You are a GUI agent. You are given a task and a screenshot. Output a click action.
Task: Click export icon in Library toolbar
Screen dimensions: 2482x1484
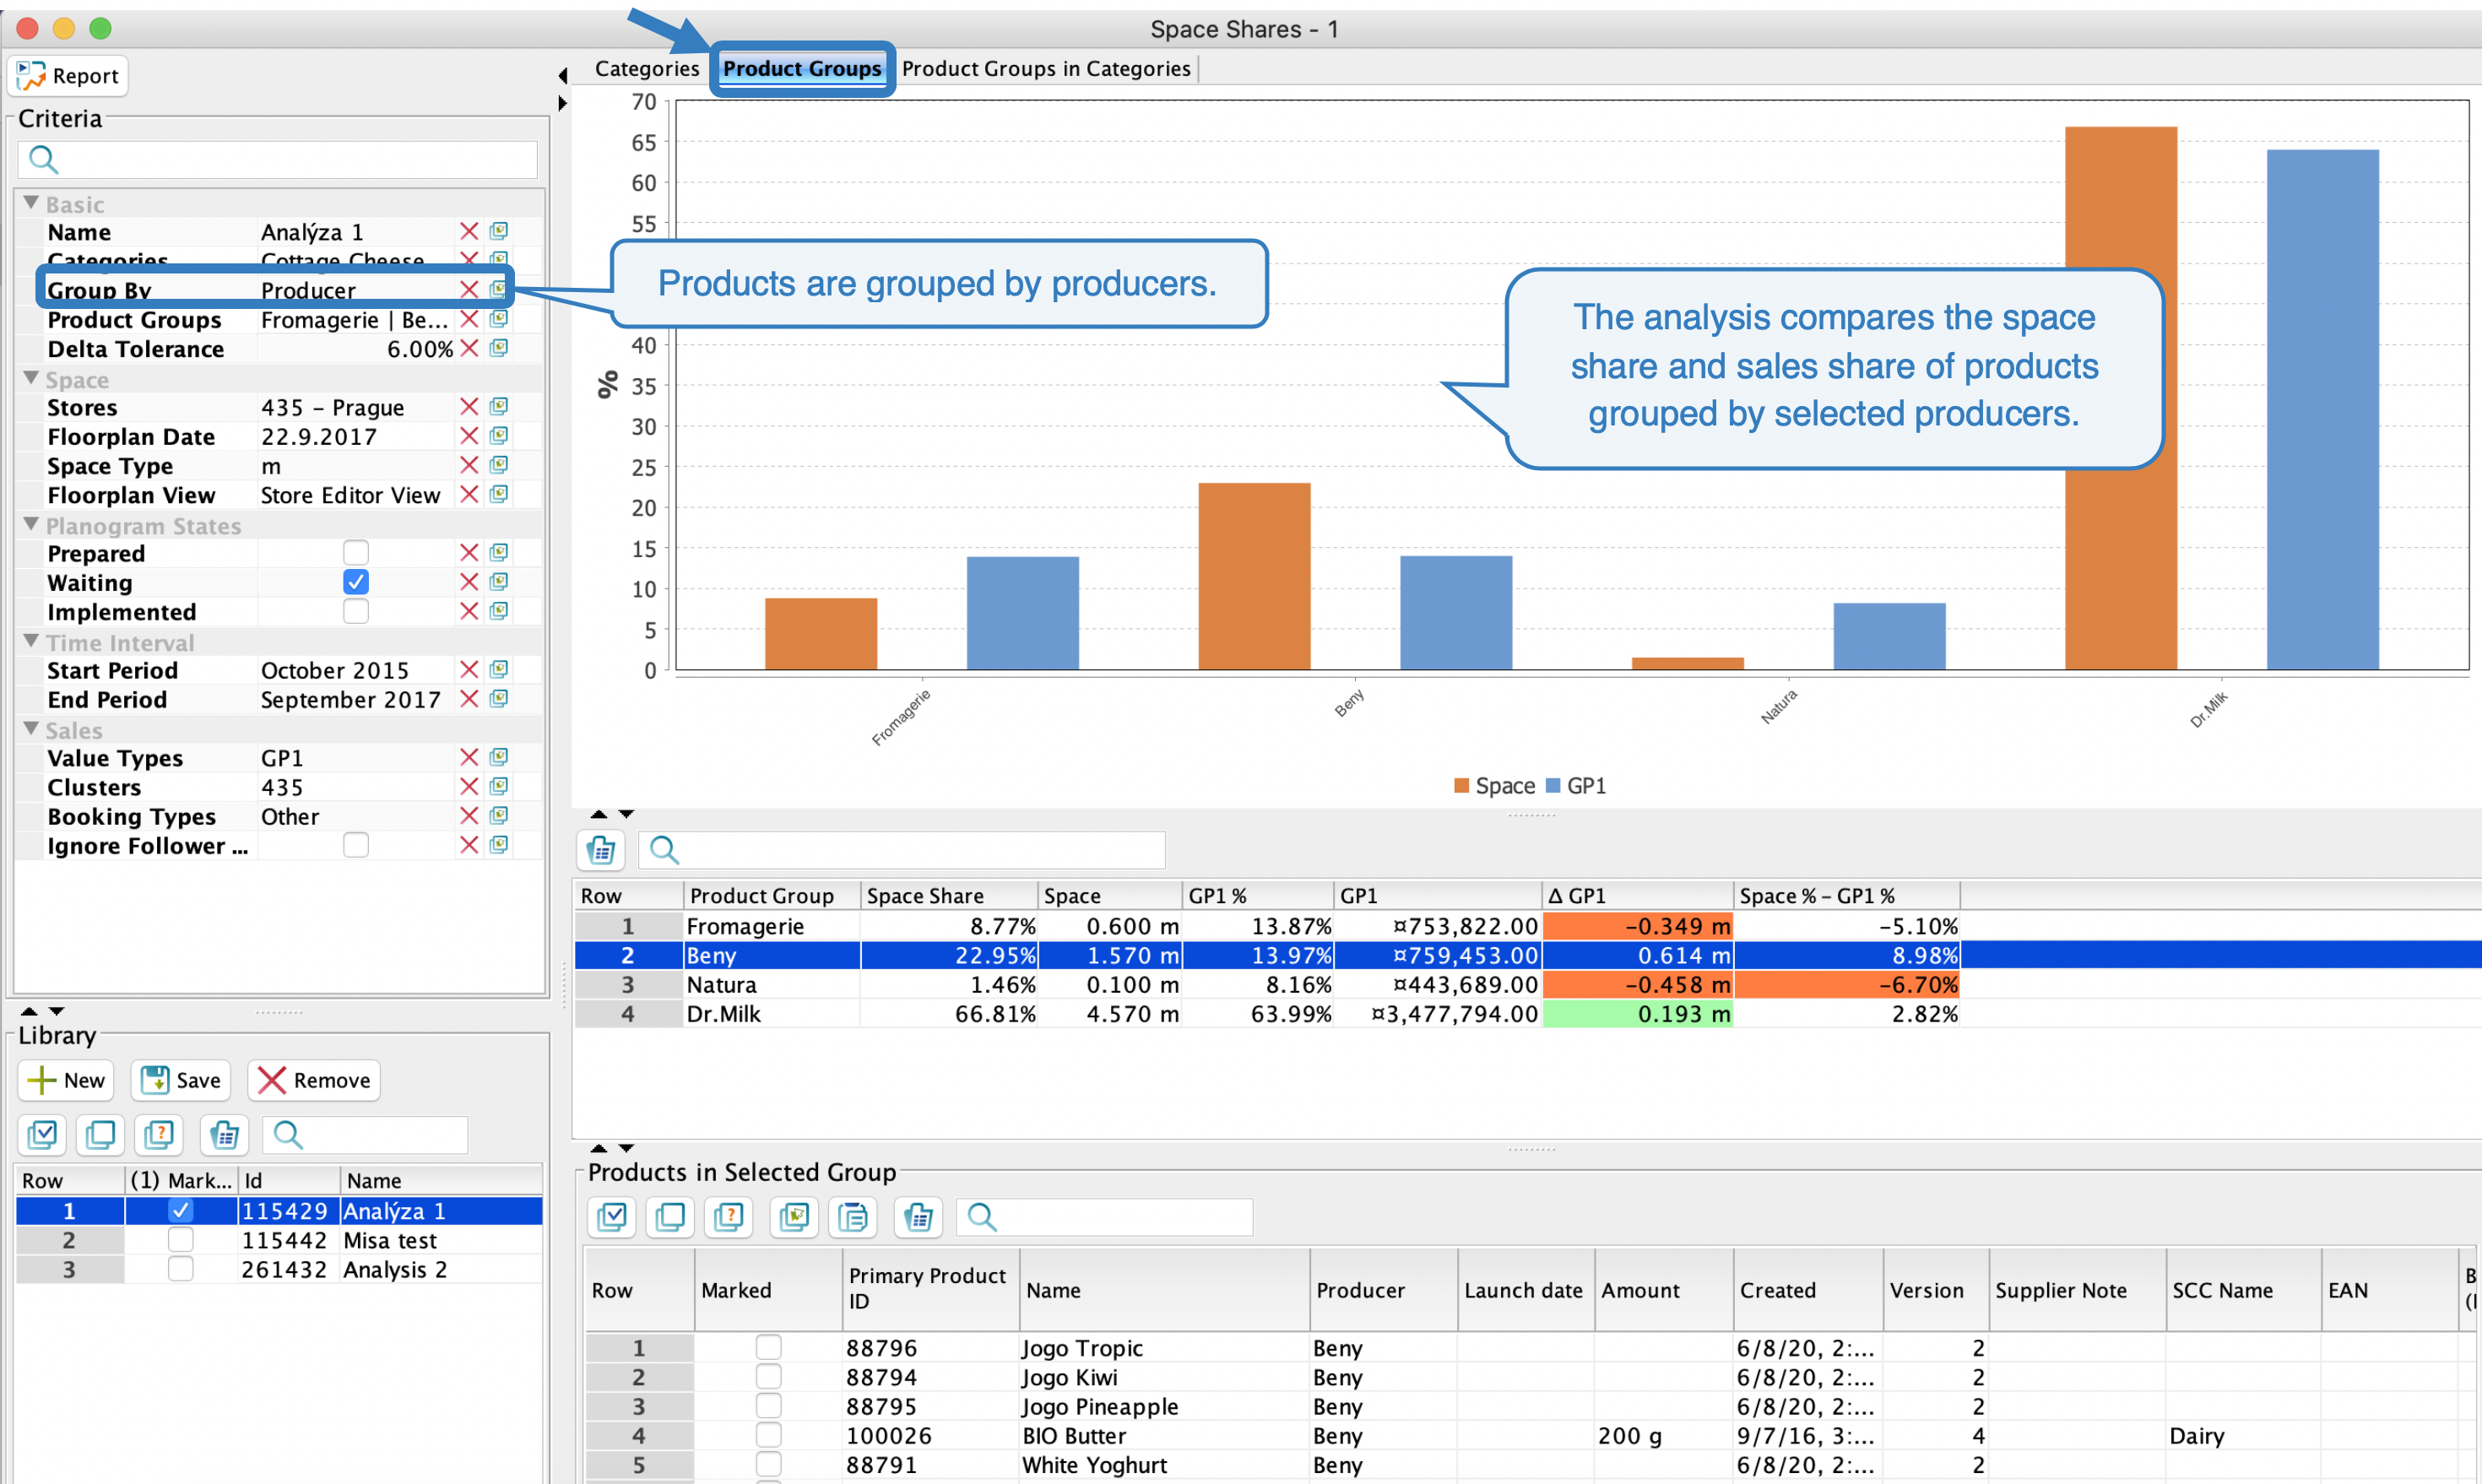224,1134
